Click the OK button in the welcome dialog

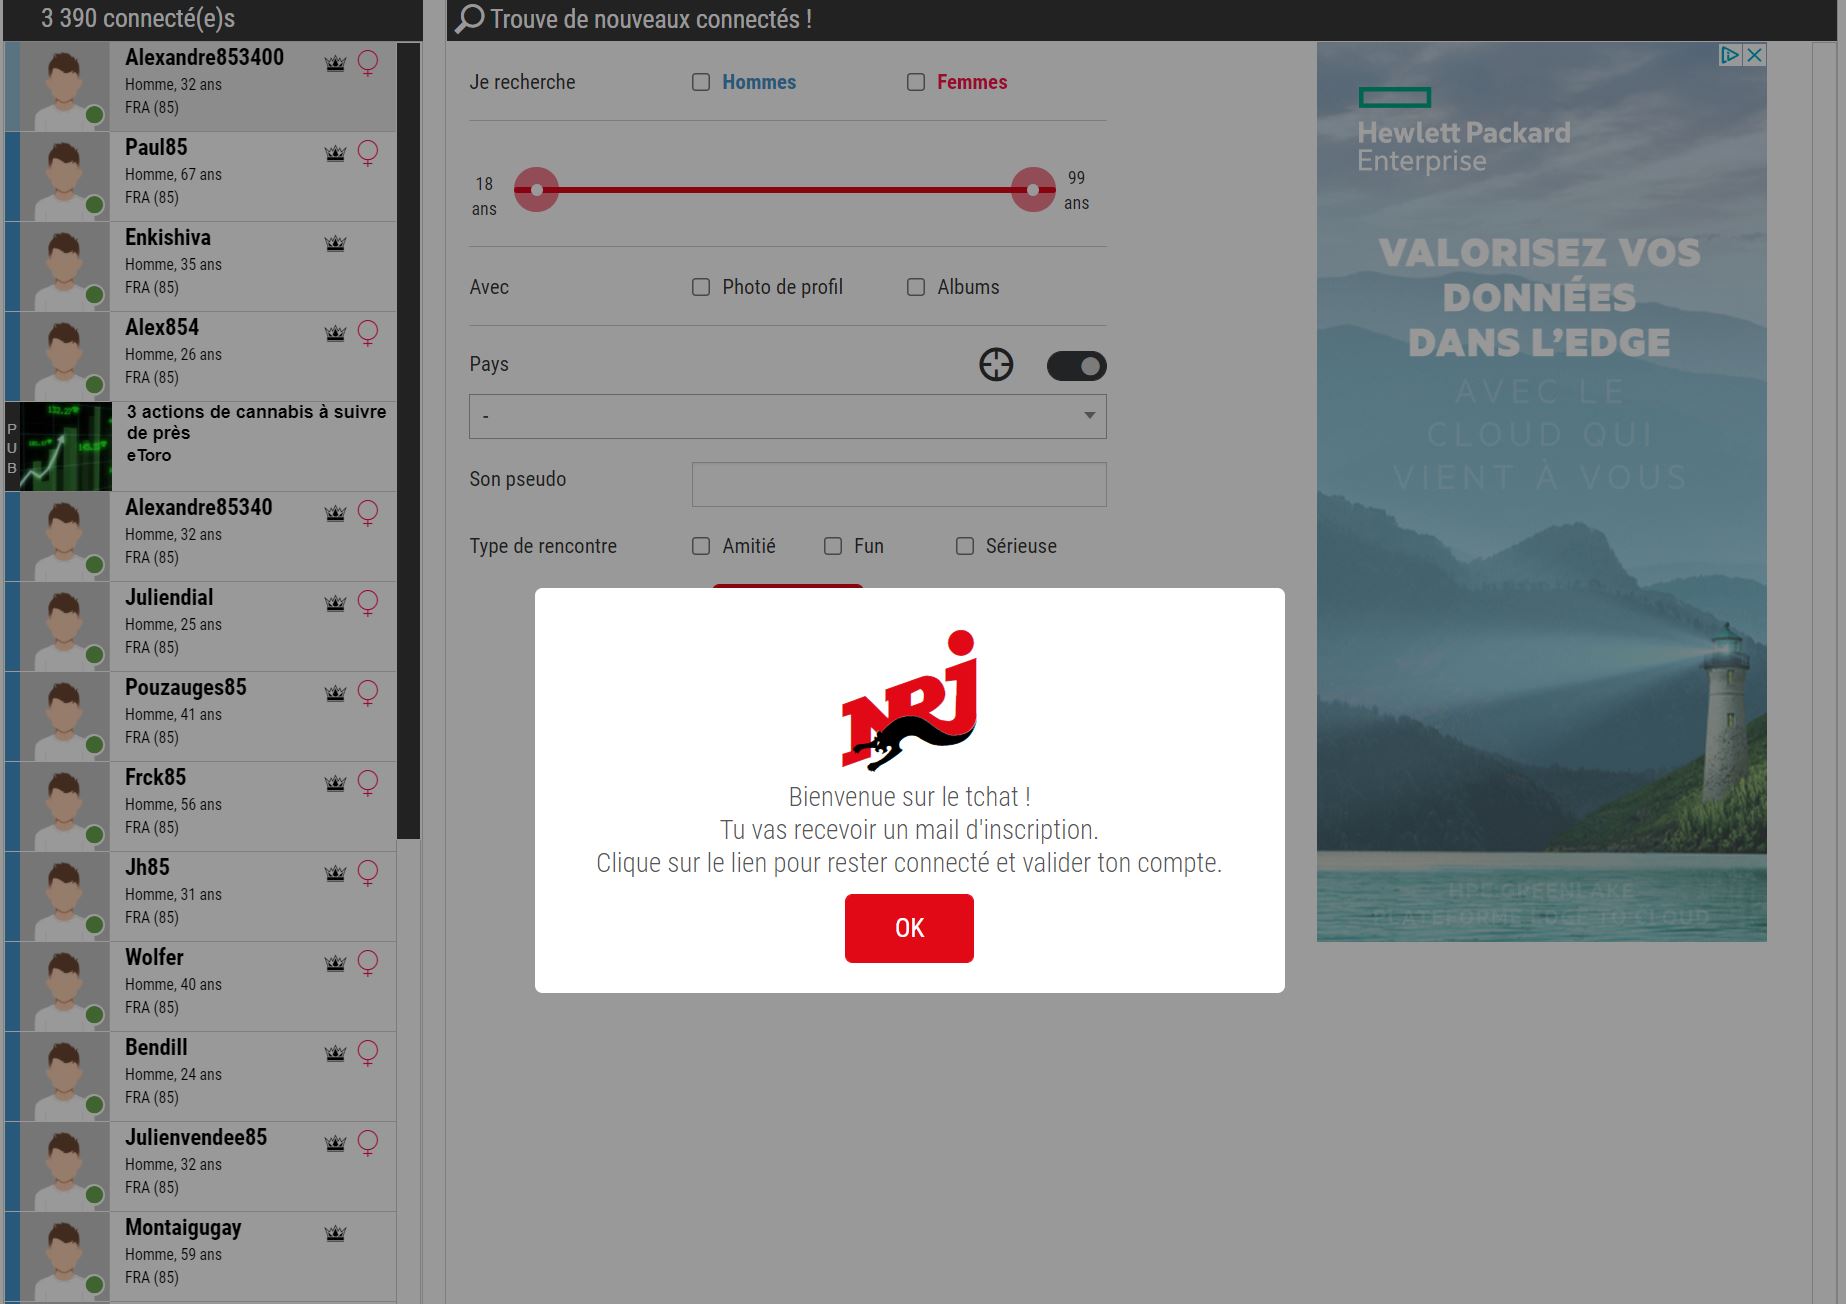[x=909, y=928]
